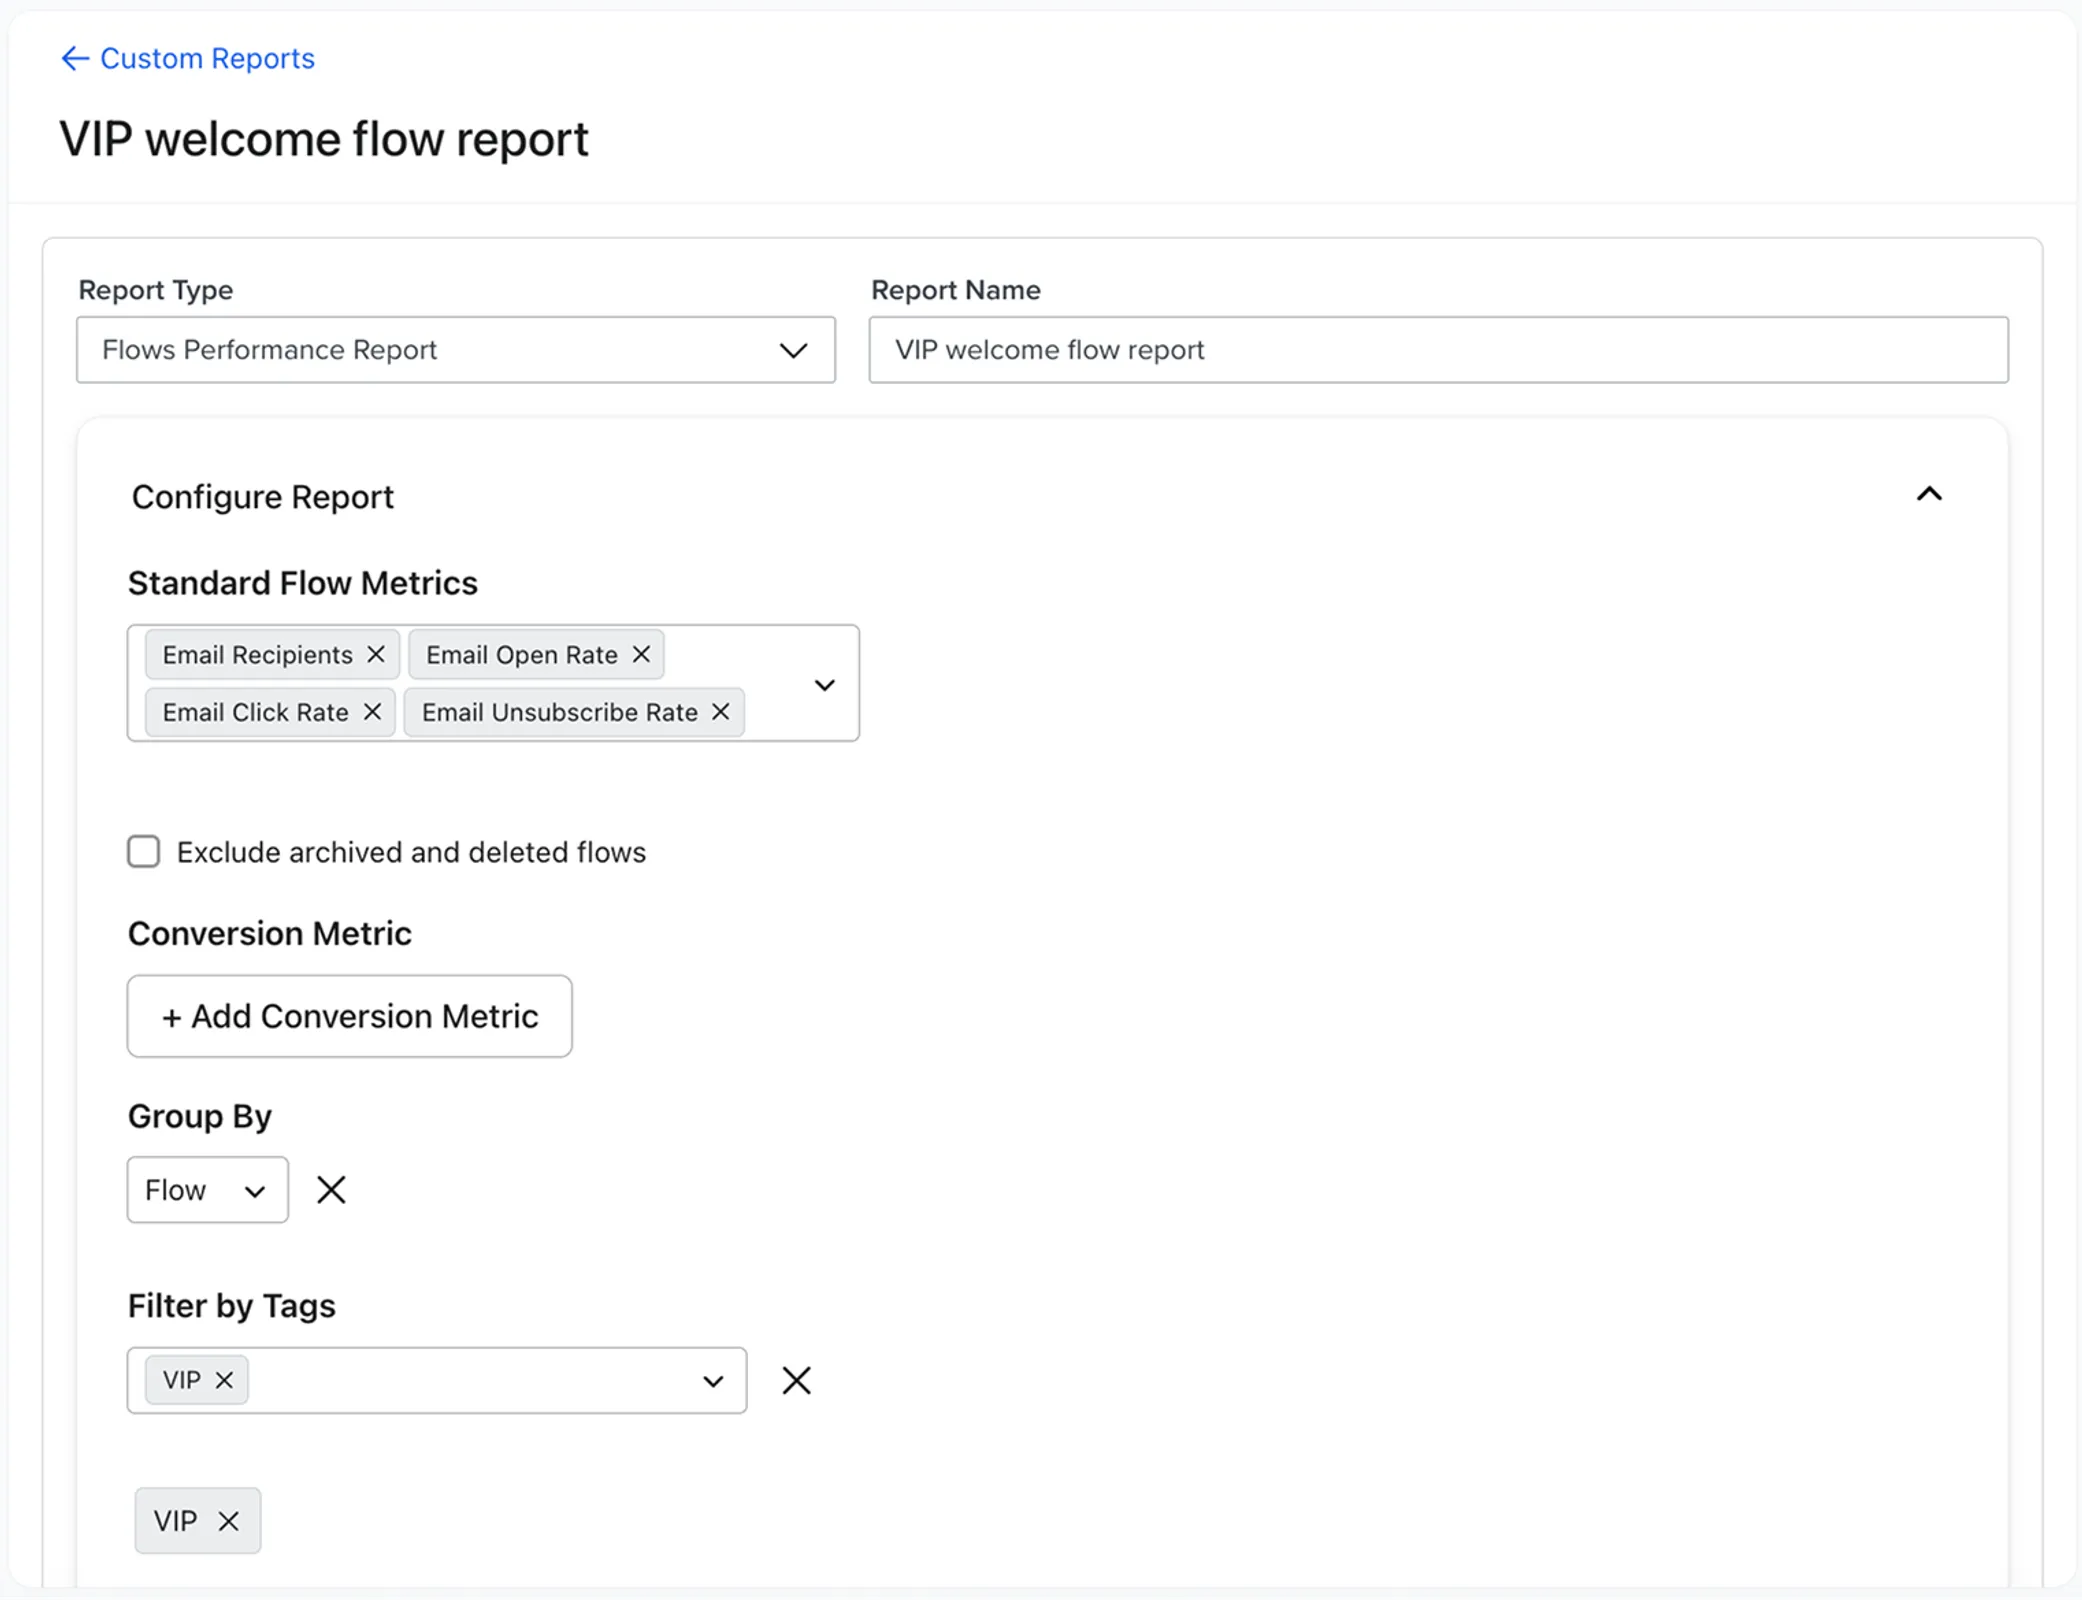2082x1600 pixels.
Task: Click the VIP welcome flow report page title
Action: [324, 139]
